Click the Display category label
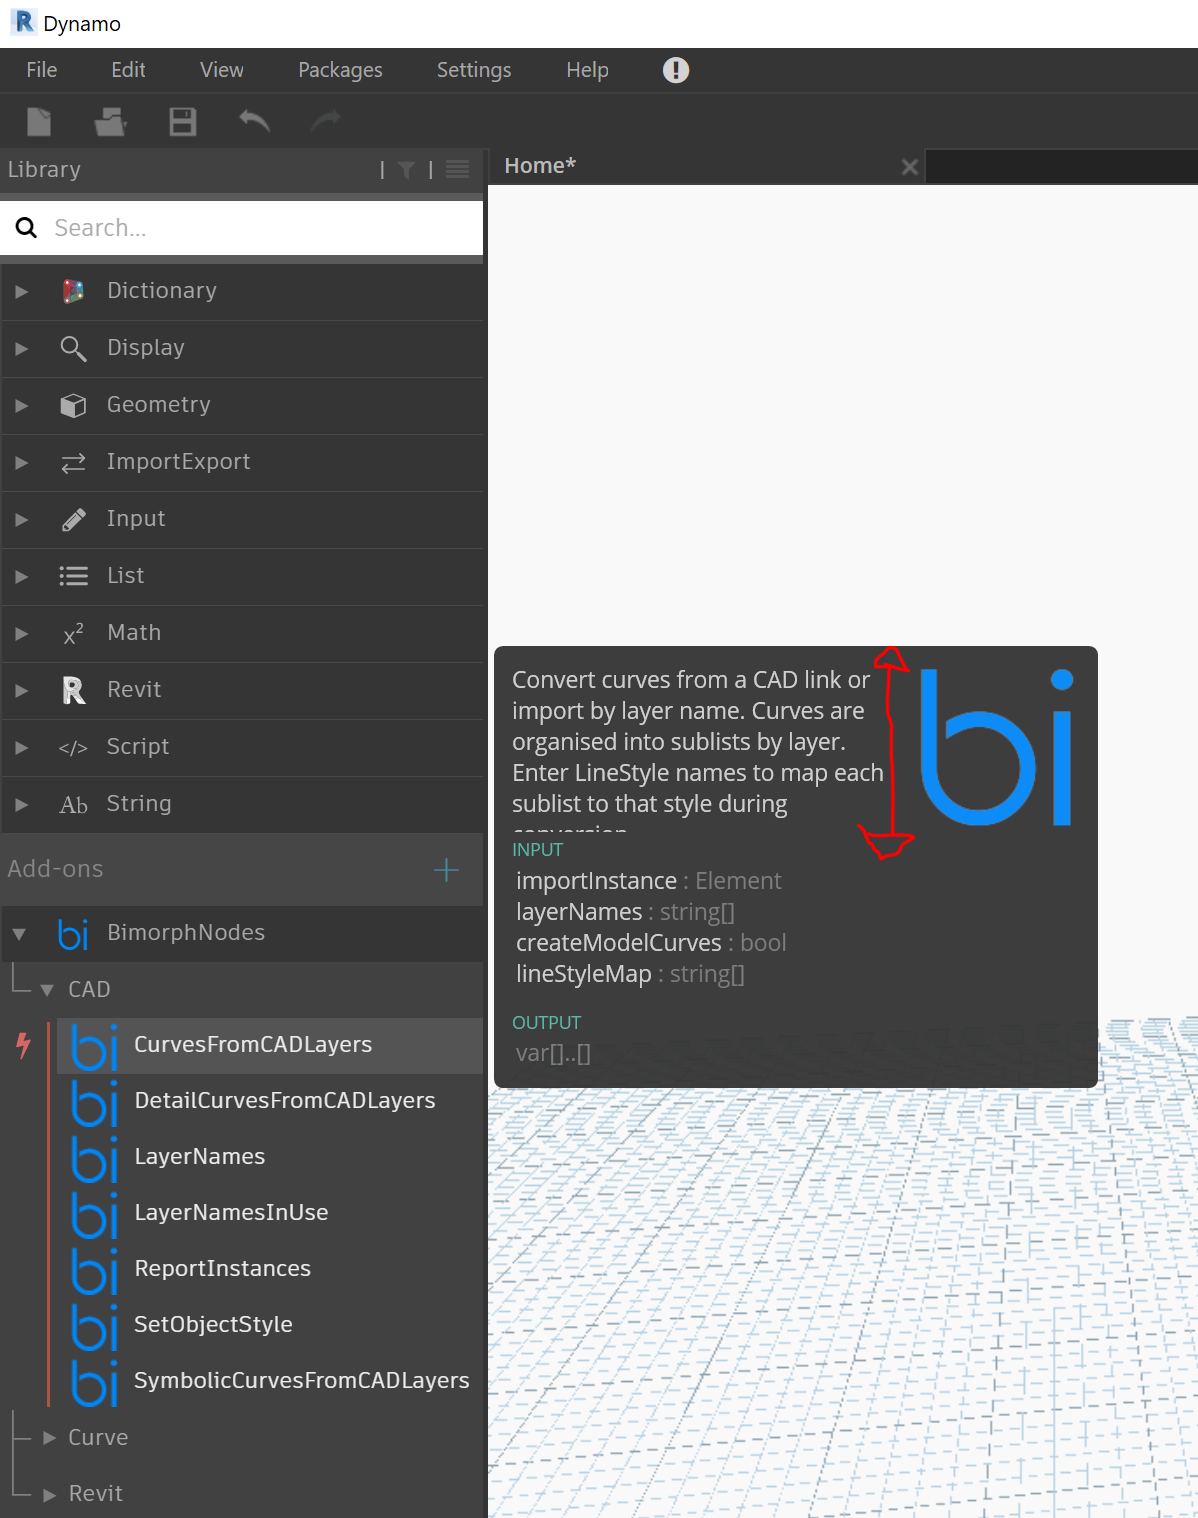This screenshot has height=1518, width=1198. pyautogui.click(x=146, y=347)
